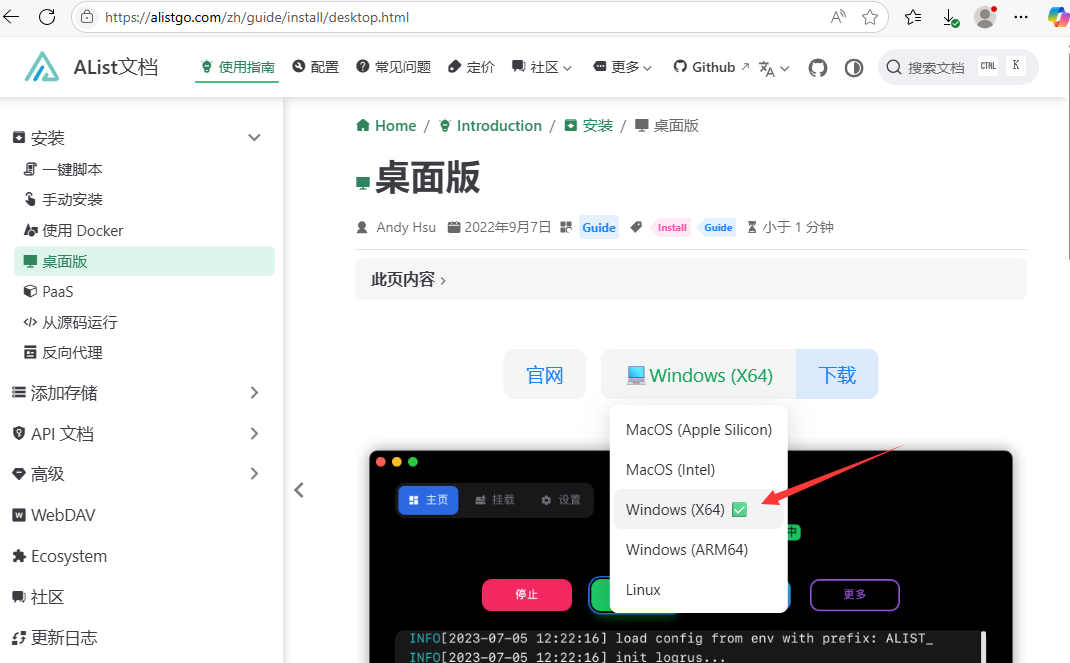Follow the Github external link in navbar

click(711, 67)
